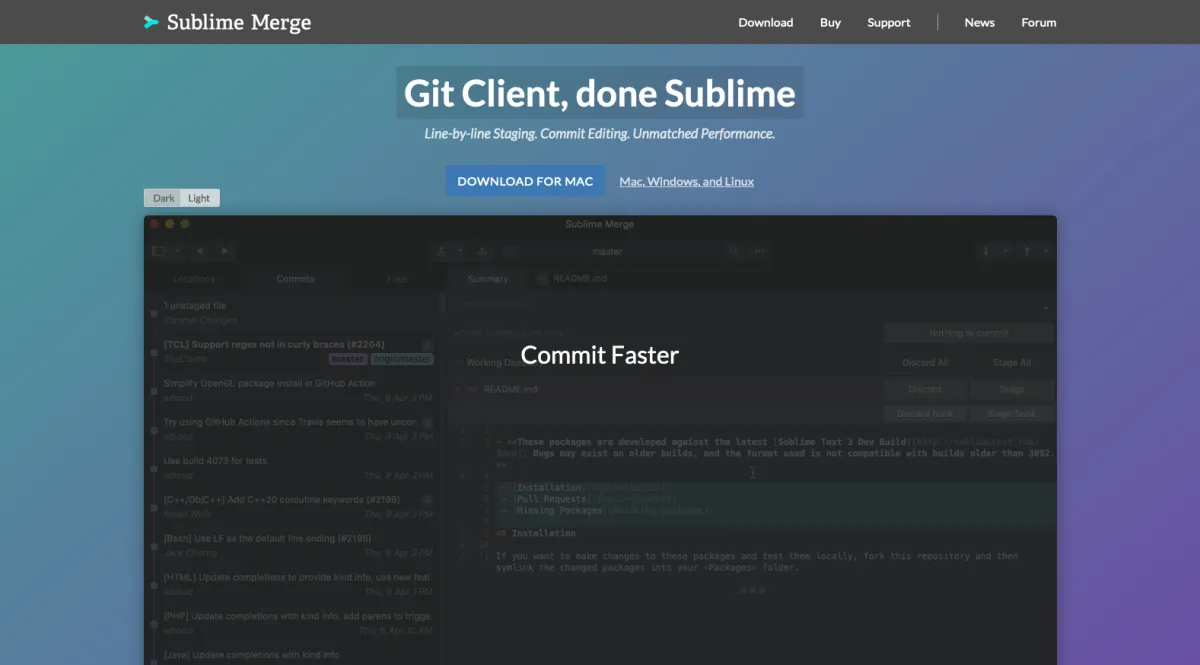Click the search magnifier icon in preview toolbar
Image resolution: width=1200 pixels, height=665 pixels.
[735, 251]
